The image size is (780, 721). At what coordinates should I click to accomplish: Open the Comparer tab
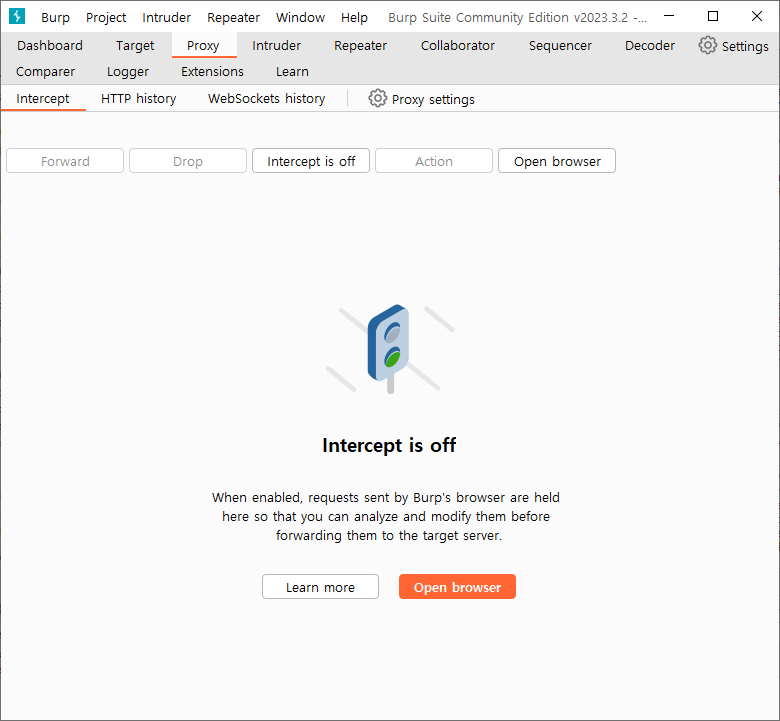(45, 72)
